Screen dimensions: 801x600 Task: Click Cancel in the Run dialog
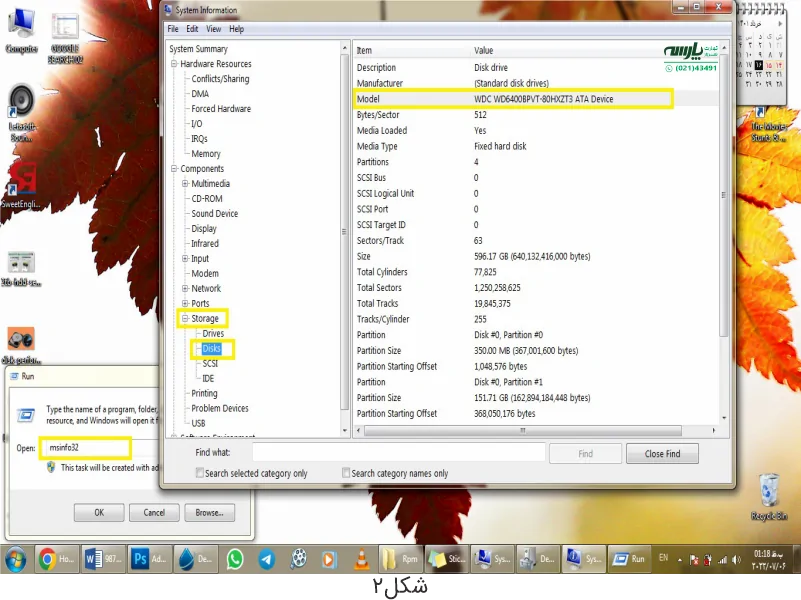click(x=154, y=512)
